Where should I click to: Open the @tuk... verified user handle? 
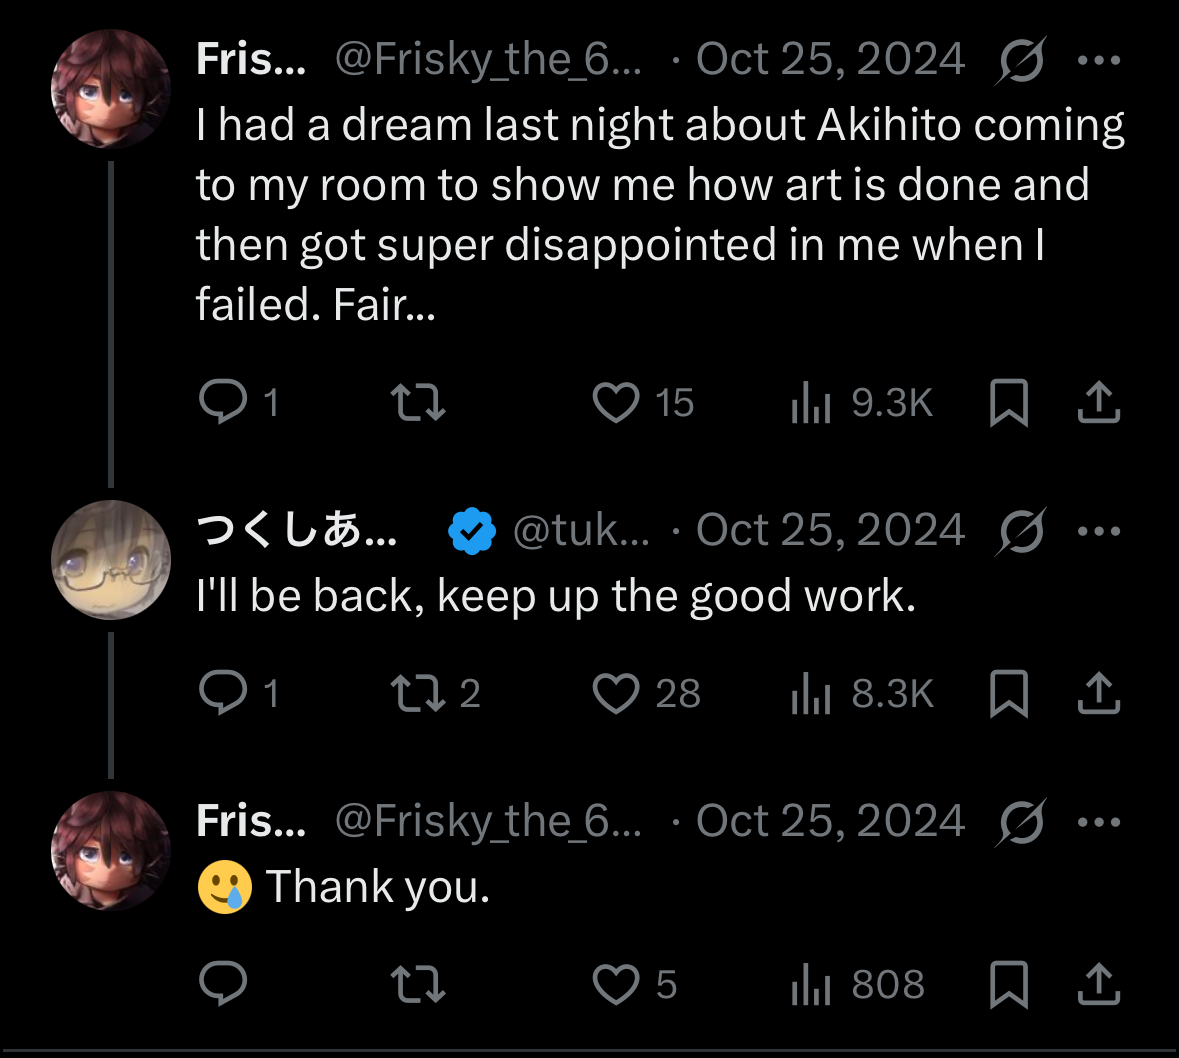point(581,531)
